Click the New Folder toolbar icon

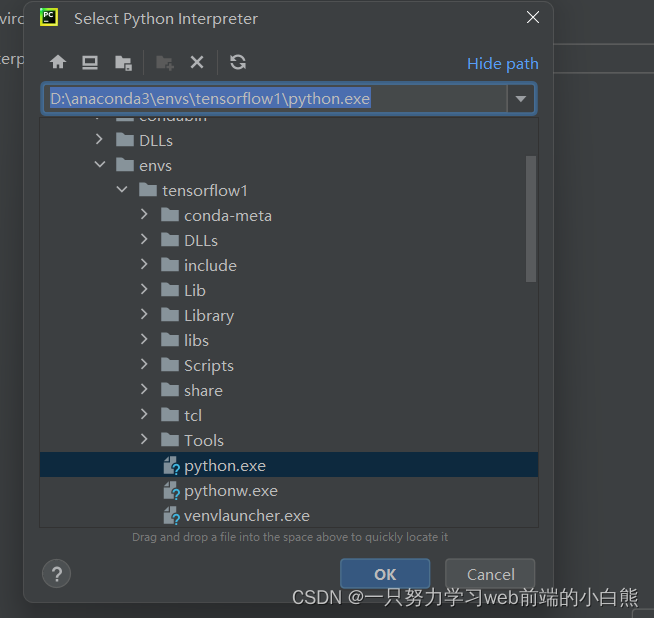[165, 63]
